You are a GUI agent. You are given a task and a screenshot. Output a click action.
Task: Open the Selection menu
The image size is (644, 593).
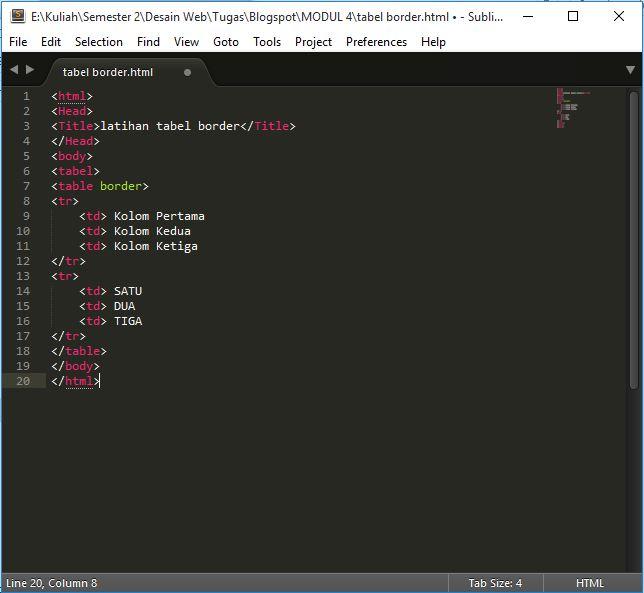99,42
